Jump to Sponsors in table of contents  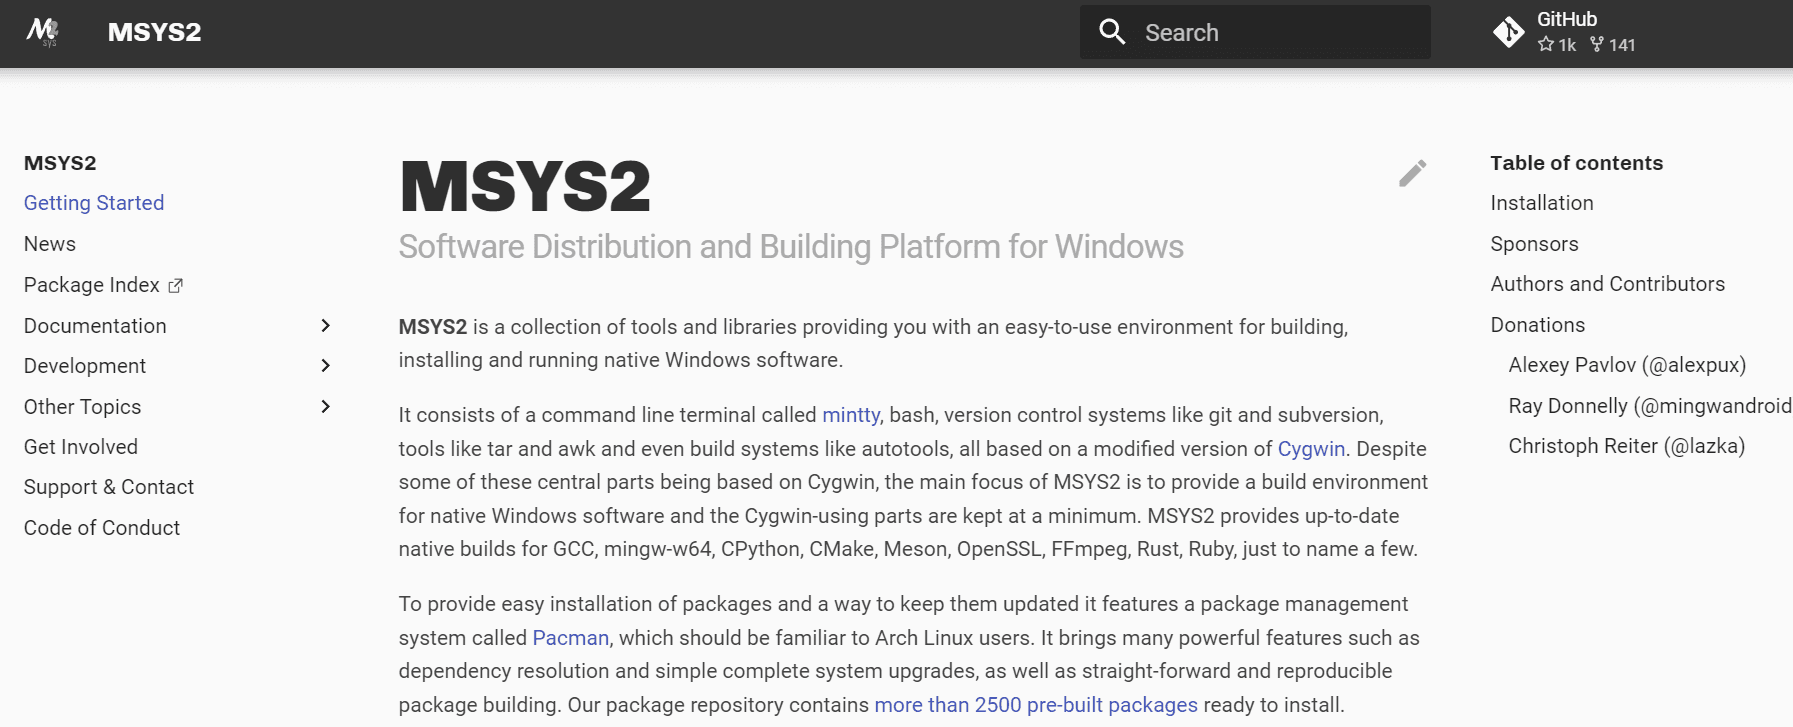pos(1535,244)
